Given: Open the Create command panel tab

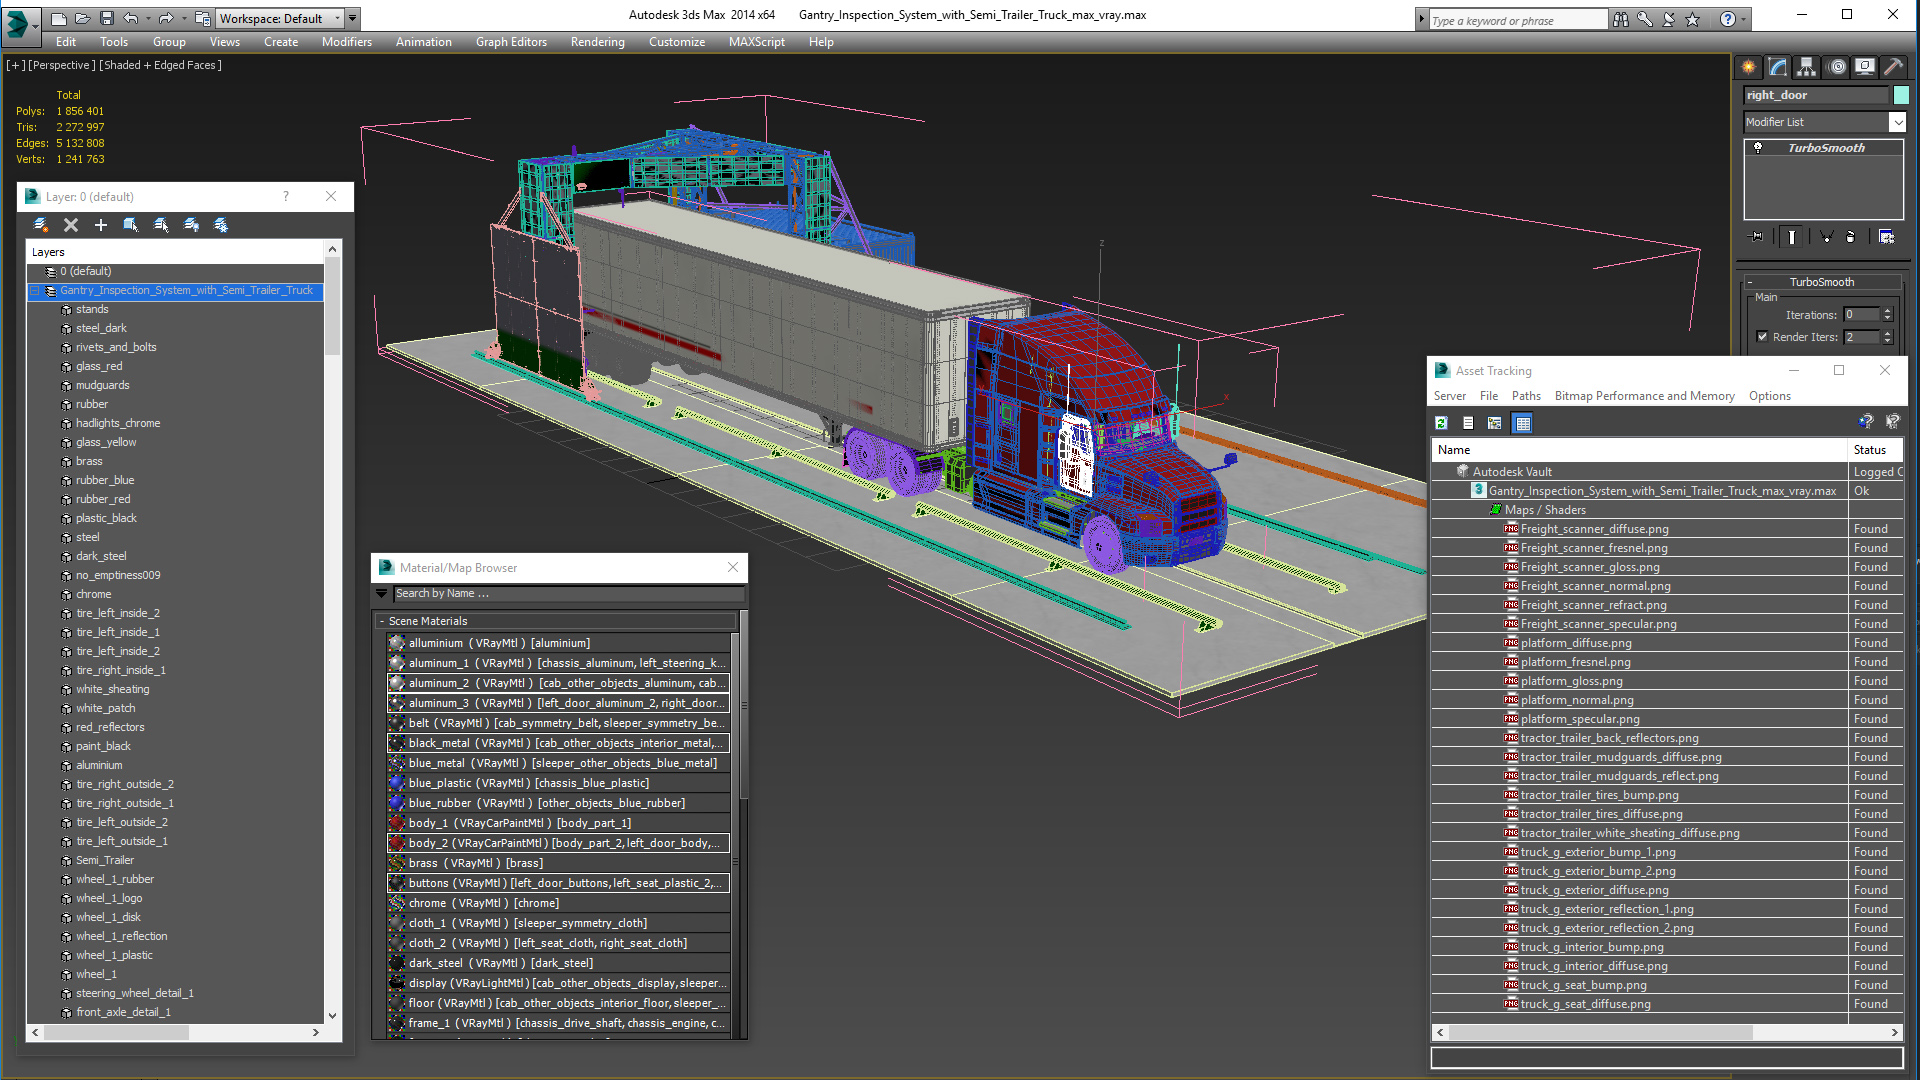Looking at the screenshot, I should click(x=1749, y=67).
